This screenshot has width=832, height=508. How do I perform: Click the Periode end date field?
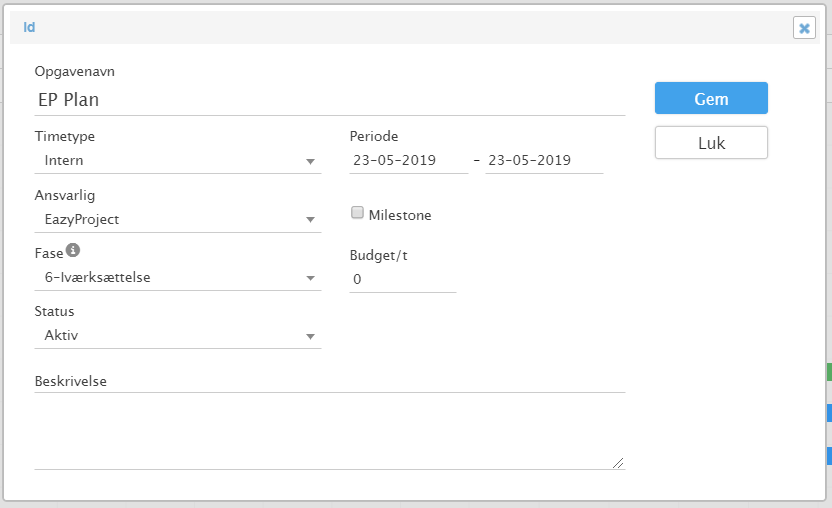click(544, 160)
